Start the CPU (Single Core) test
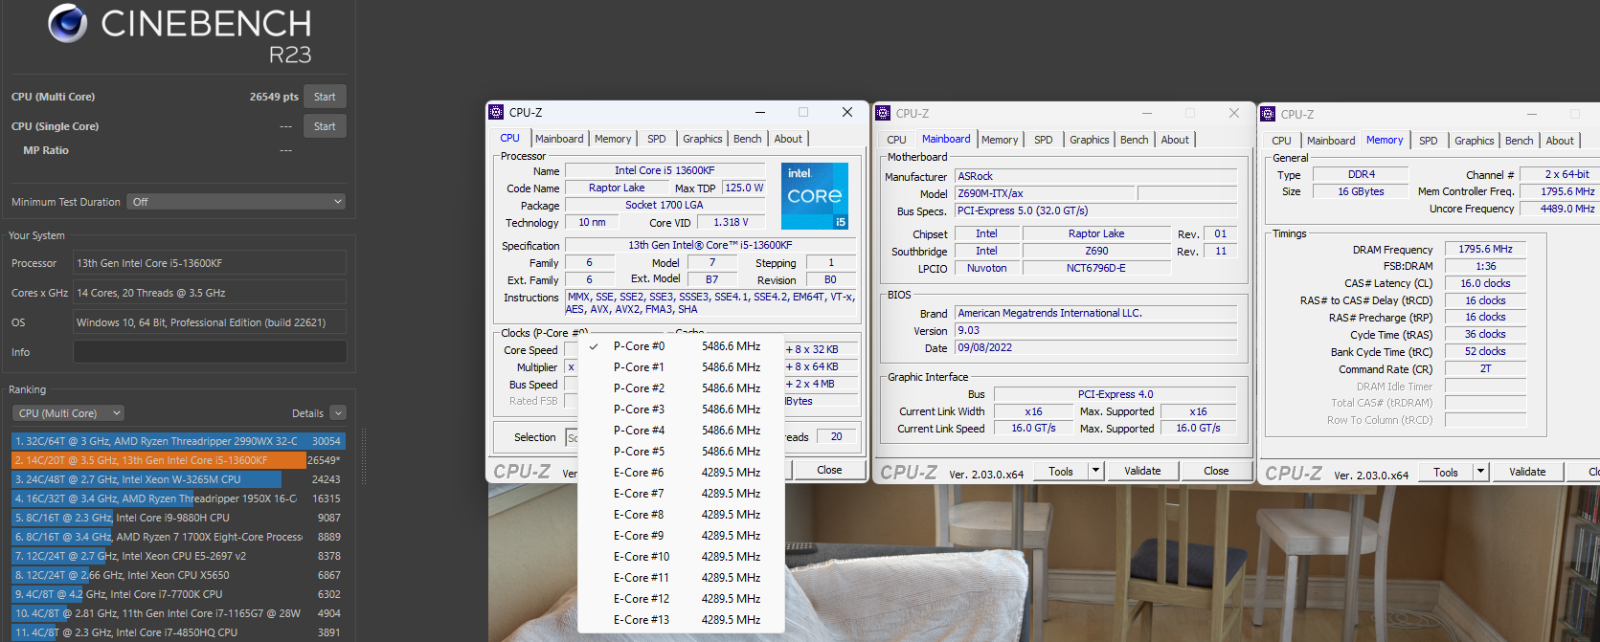Screen dimensions: 1600x642 (325, 126)
